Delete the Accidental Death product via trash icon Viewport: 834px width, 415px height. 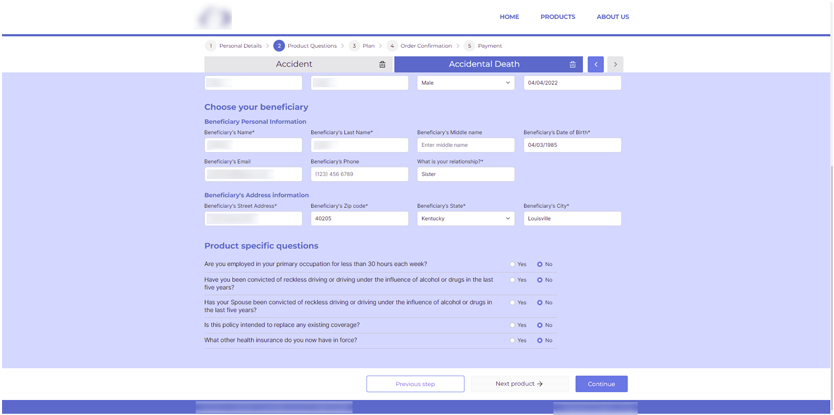[572, 65]
